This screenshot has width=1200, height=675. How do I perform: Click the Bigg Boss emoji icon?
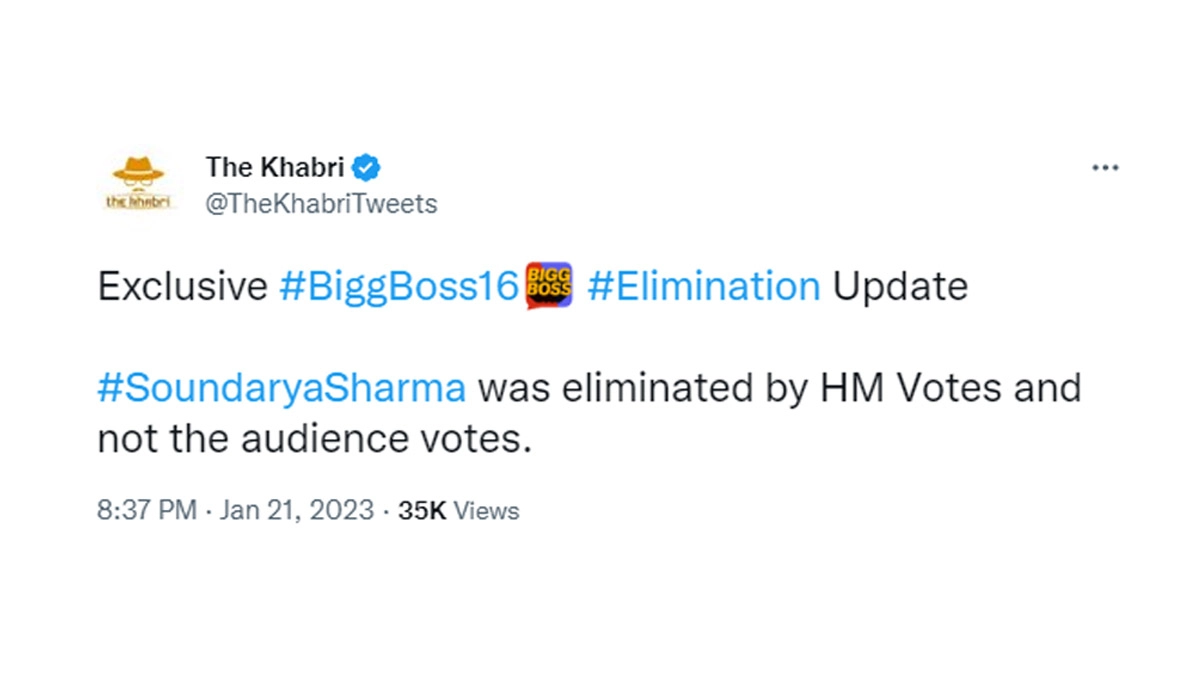point(547,286)
